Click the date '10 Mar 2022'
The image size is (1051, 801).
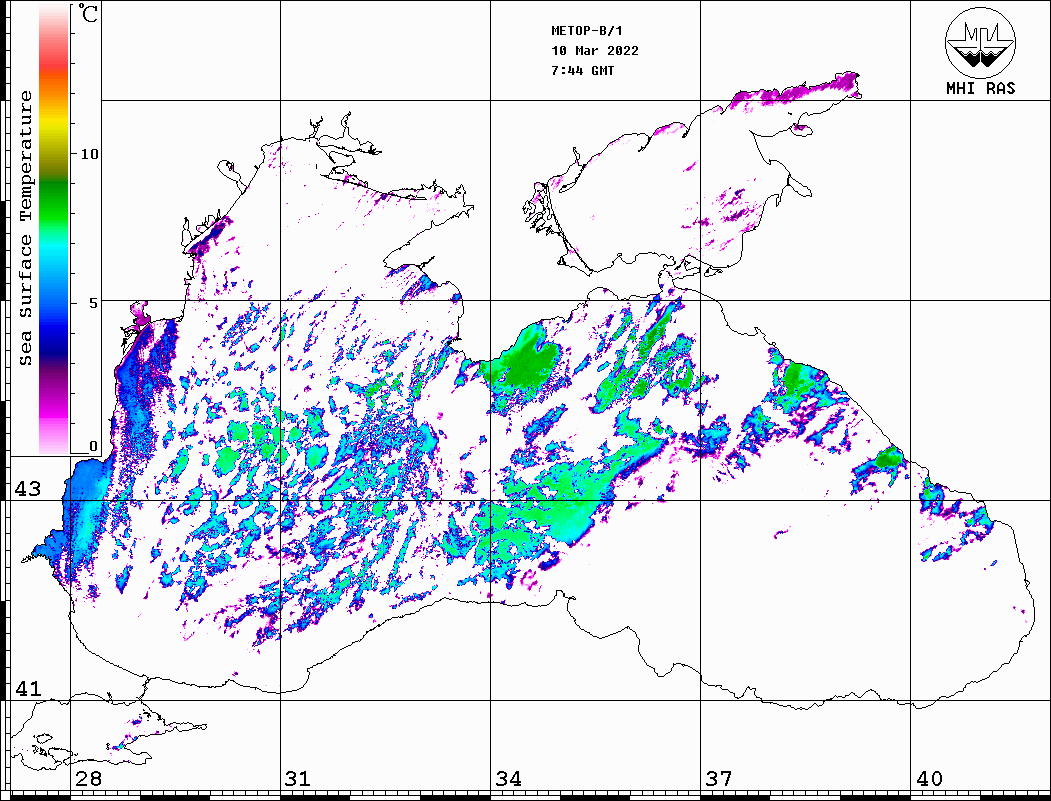click(x=595, y=51)
